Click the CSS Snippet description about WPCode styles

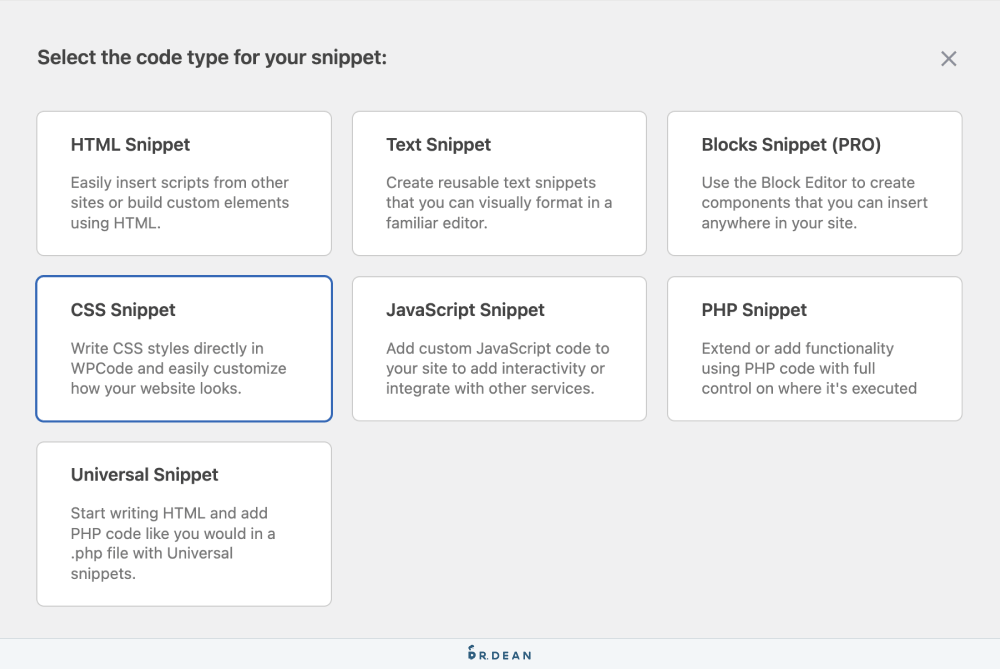[x=178, y=368]
